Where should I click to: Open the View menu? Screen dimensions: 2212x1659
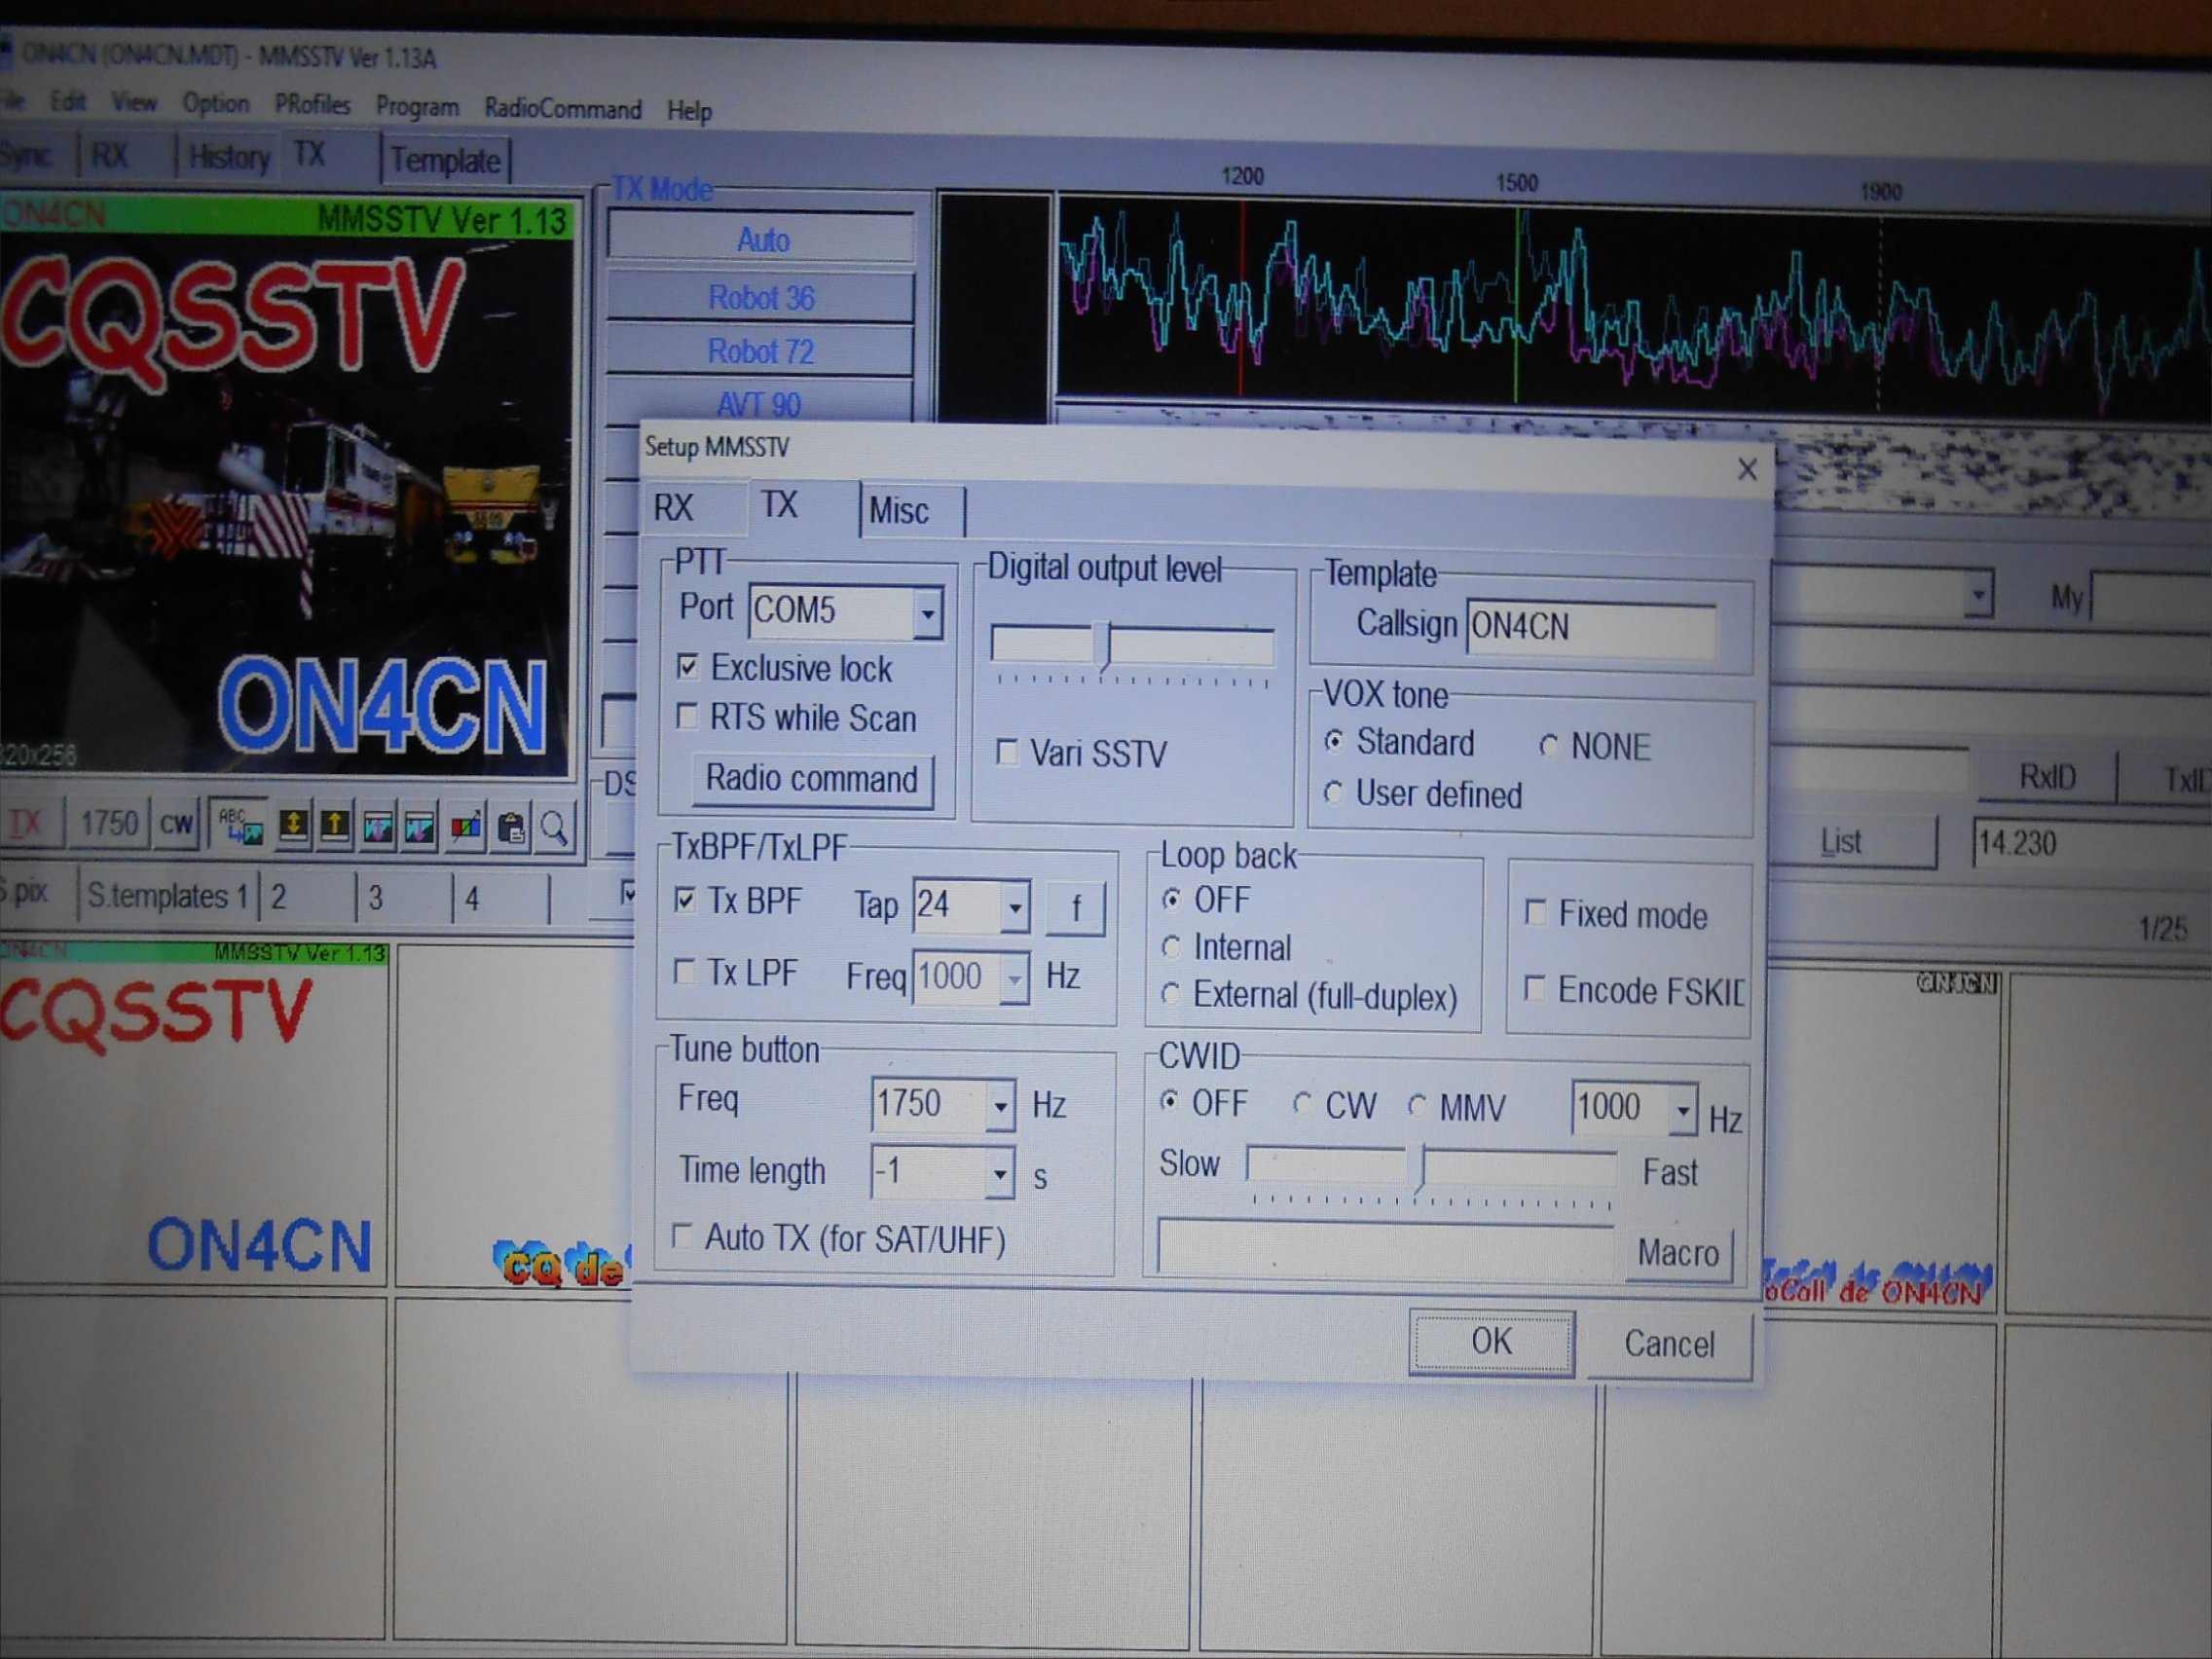pyautogui.click(x=134, y=102)
